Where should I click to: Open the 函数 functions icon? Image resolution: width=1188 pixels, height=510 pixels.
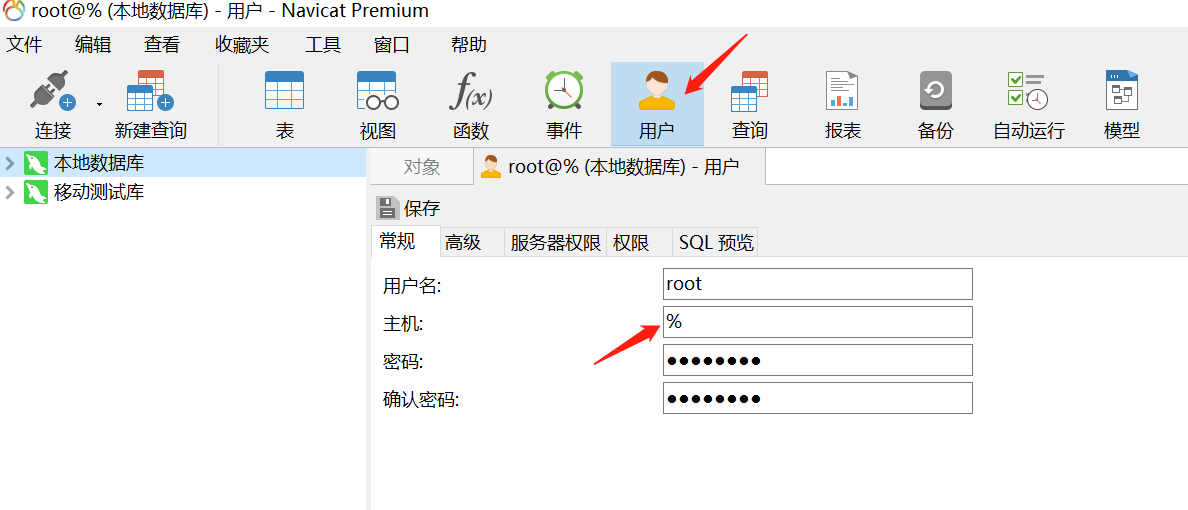point(471,105)
